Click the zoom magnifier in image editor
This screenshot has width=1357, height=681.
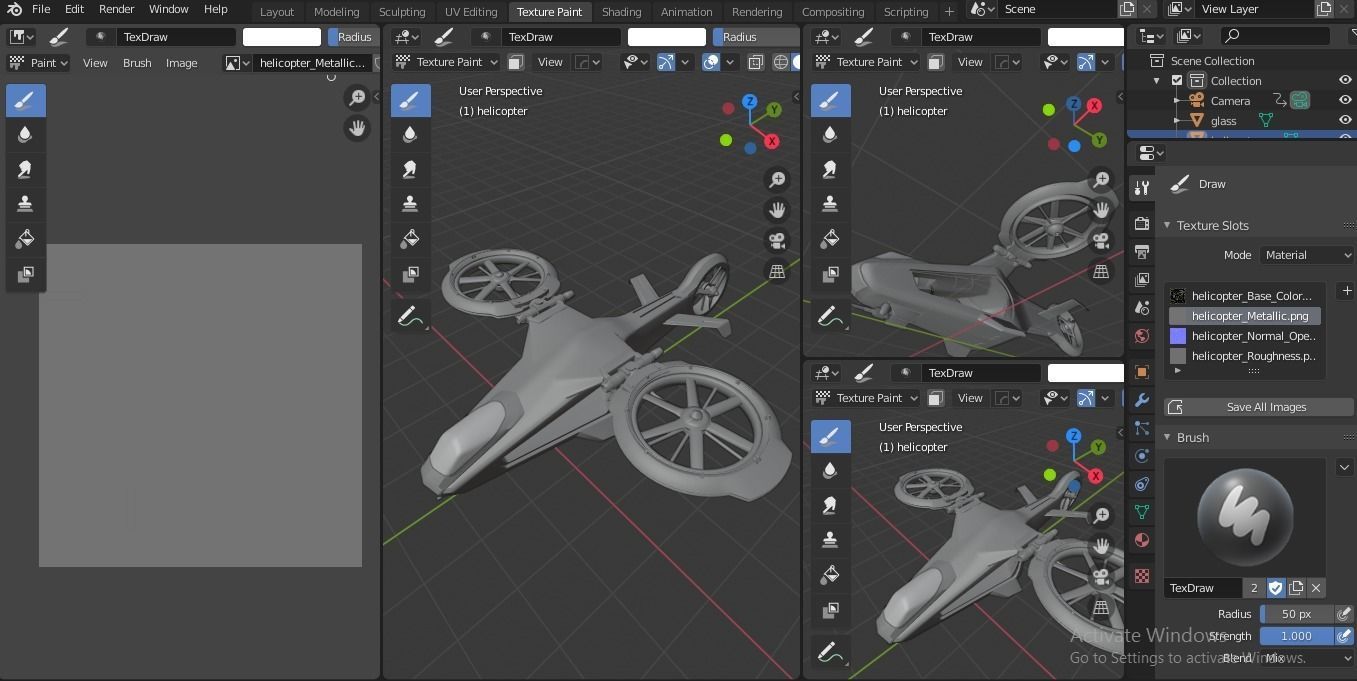(x=357, y=97)
